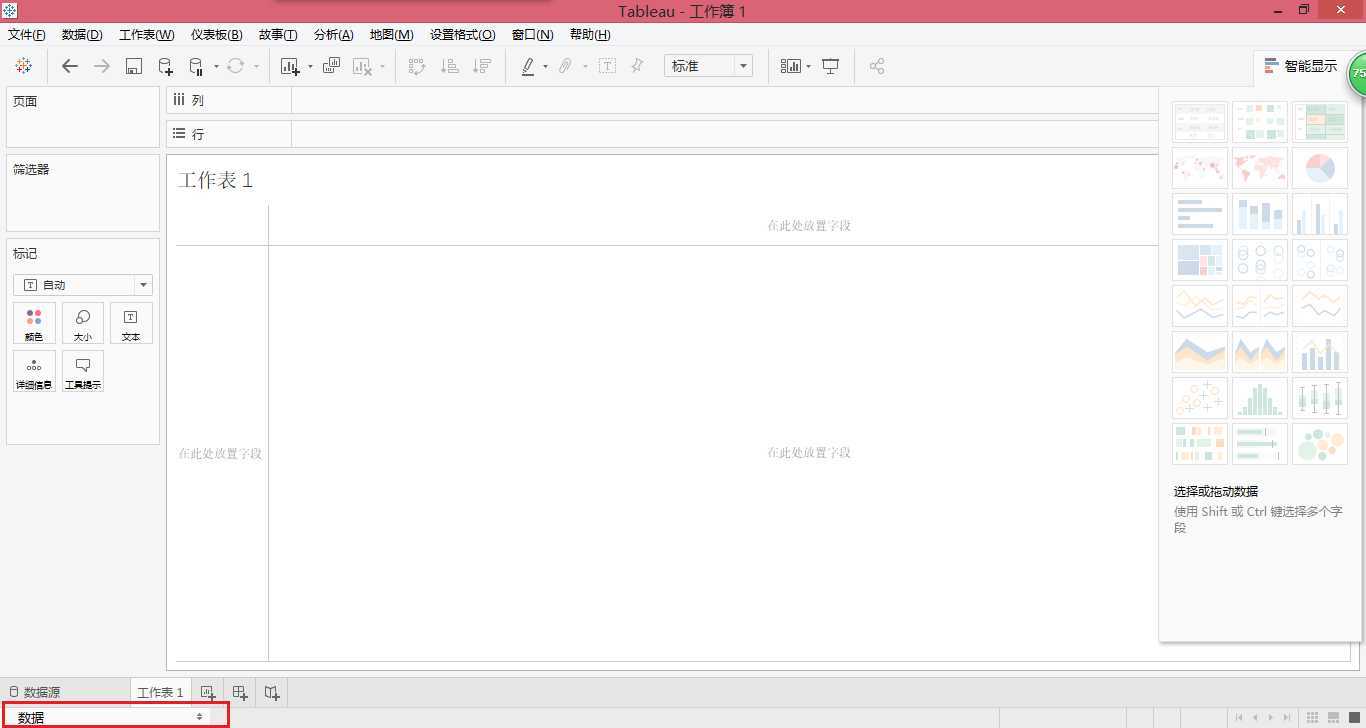This screenshot has width=1366, height=728.
Task: Open the 窗口(N) menu
Action: [x=532, y=35]
